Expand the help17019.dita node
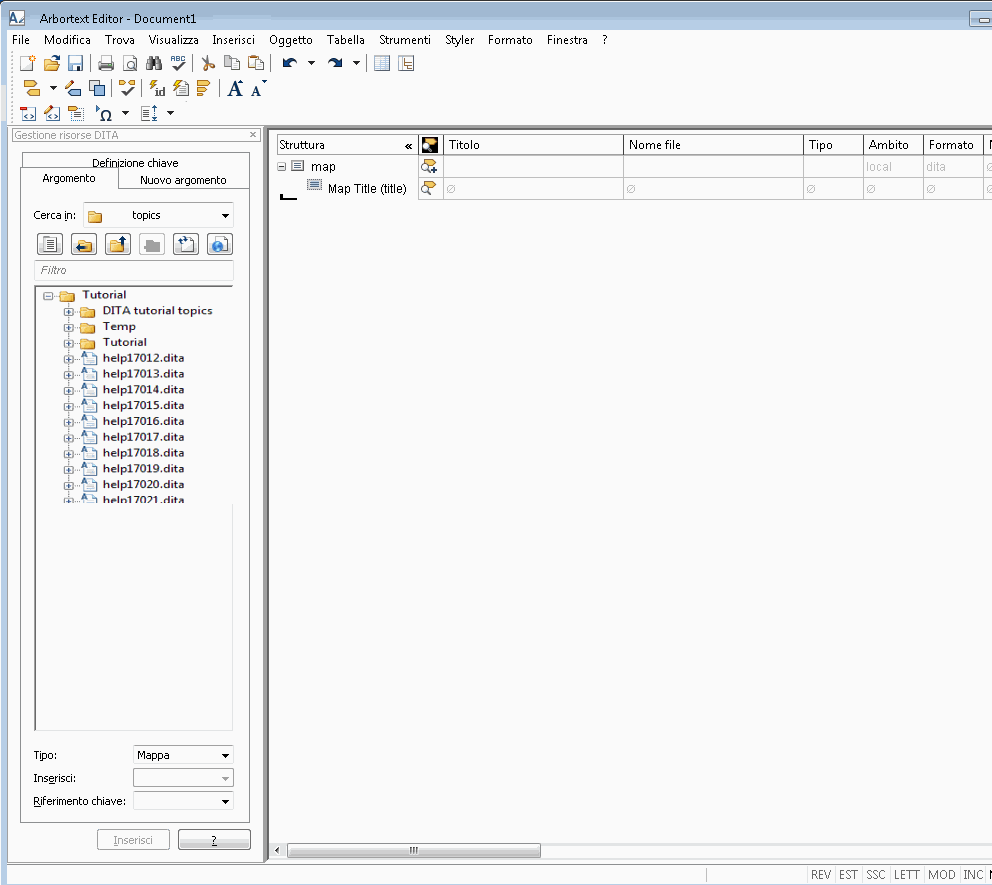Screen dimensions: 992x885 point(68,469)
